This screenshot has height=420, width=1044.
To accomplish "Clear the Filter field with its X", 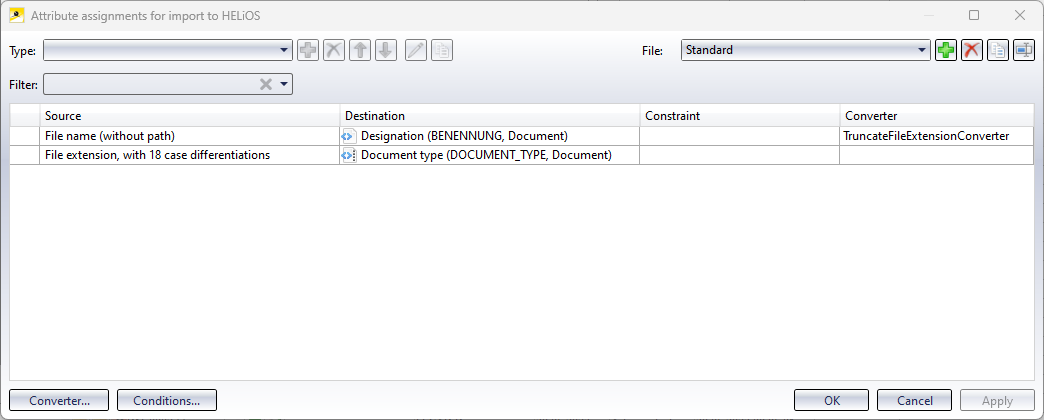I will click(x=266, y=85).
